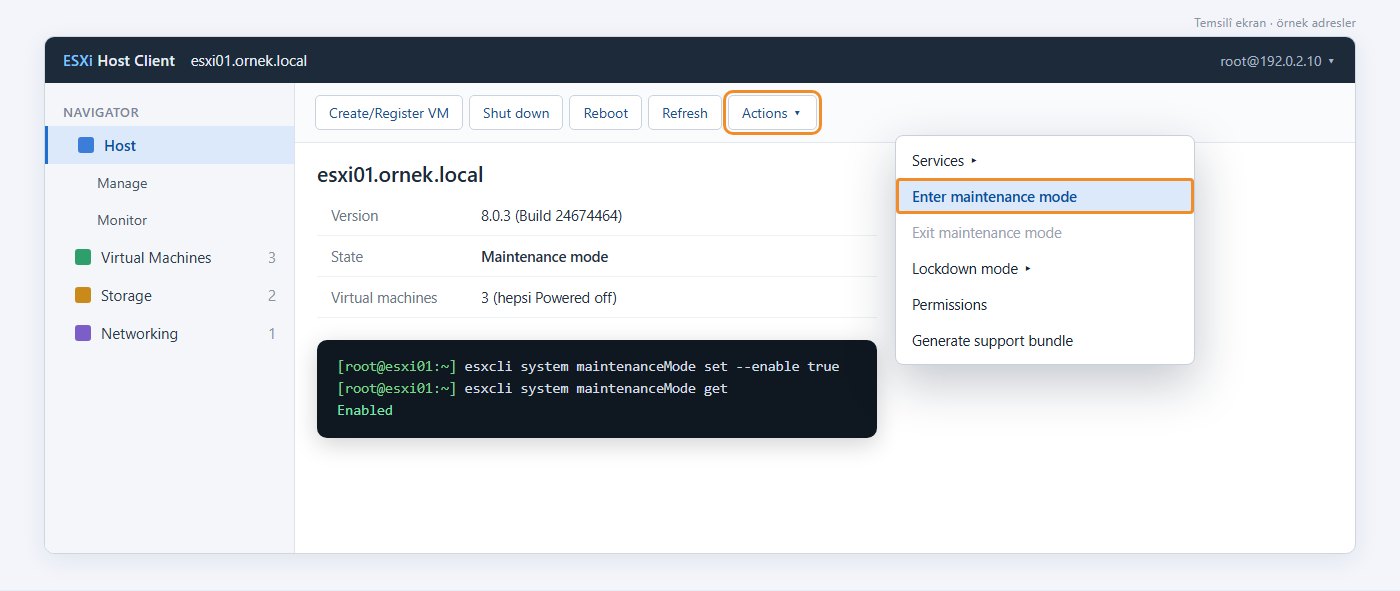Viewport: 1400px width, 591px height.
Task: Go to Virtual Machines in navigator
Action: (x=170, y=257)
